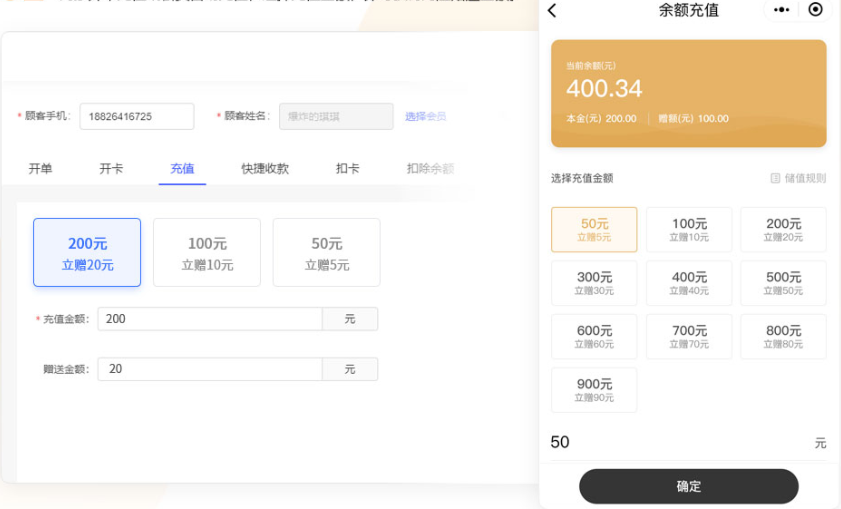Click the 本金(元) 200.00 text
Screen dimensions: 841x509
pyautogui.click(x=601, y=119)
